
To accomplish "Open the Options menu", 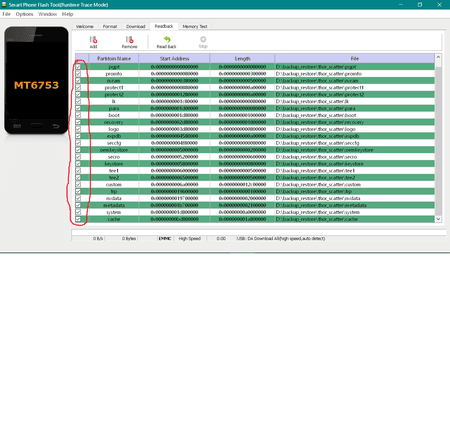I will 24,14.
